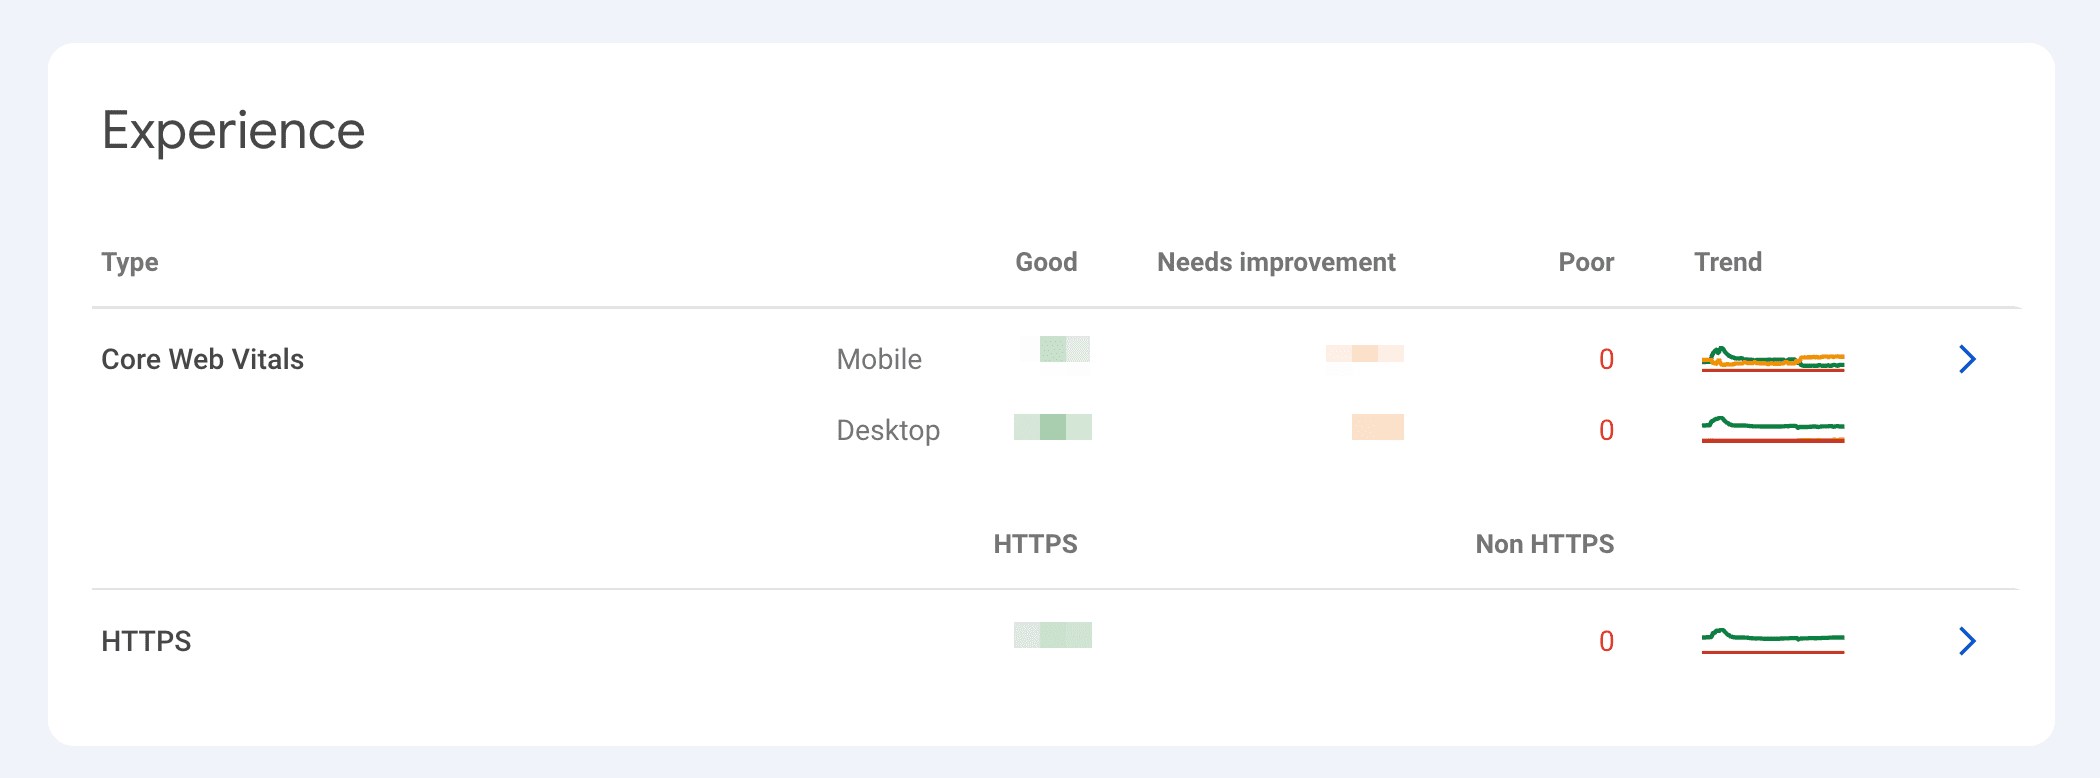Click the Mobile device label
This screenshot has height=778, width=2100.
tap(879, 359)
